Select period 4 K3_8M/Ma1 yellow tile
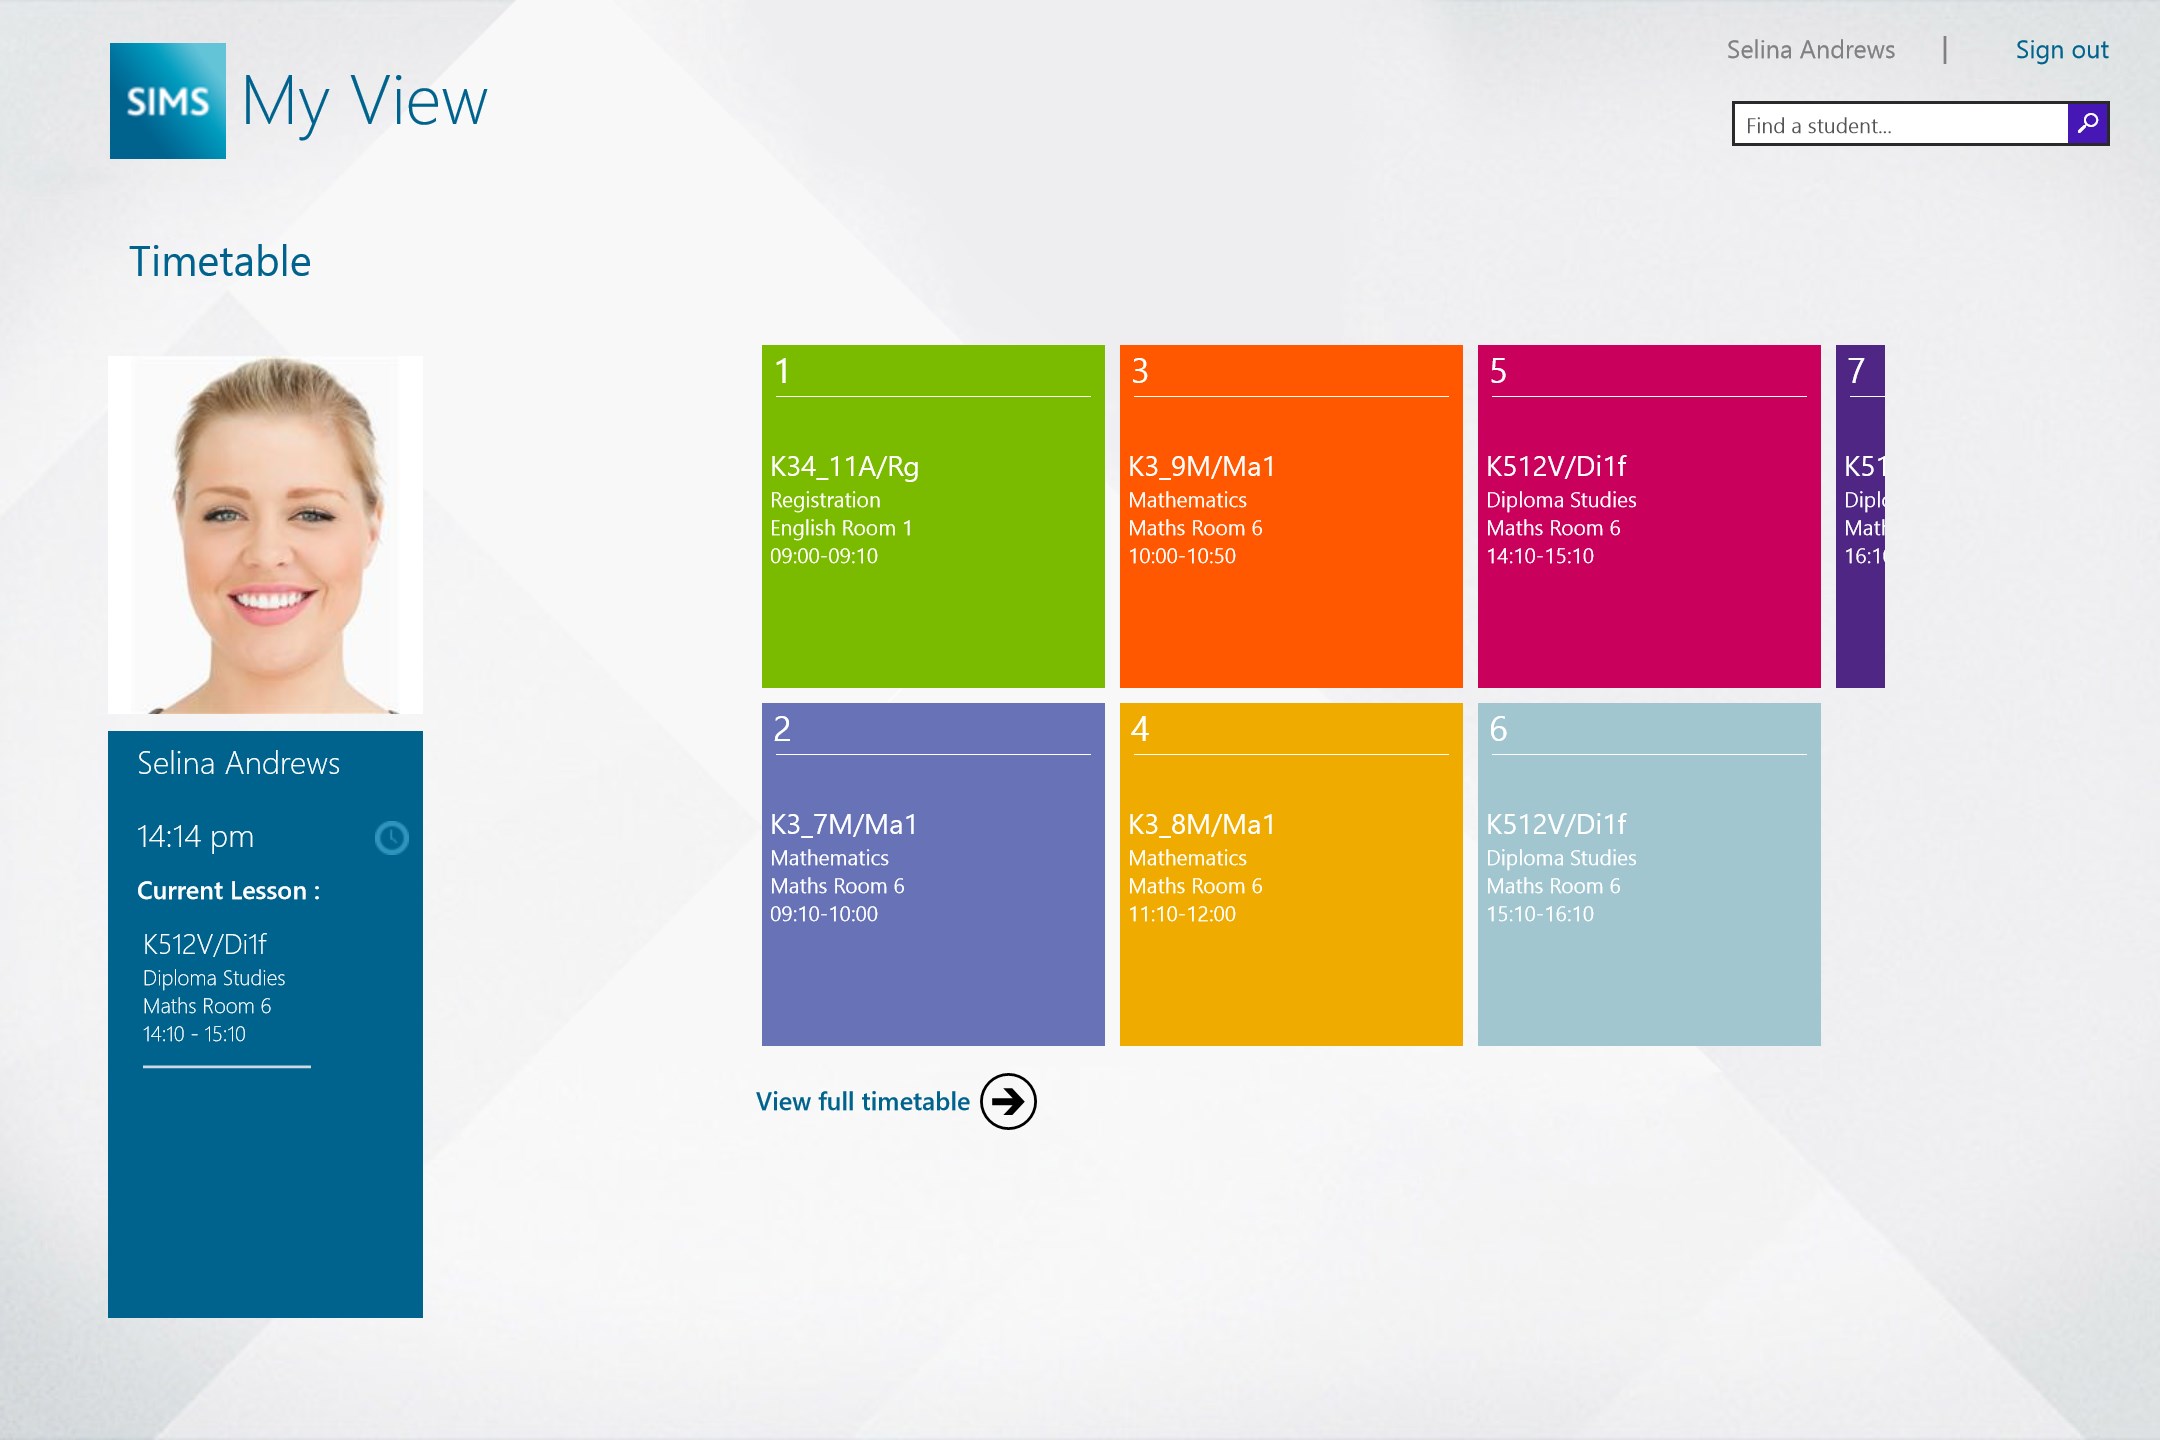The image size is (2160, 1440). [x=1290, y=874]
